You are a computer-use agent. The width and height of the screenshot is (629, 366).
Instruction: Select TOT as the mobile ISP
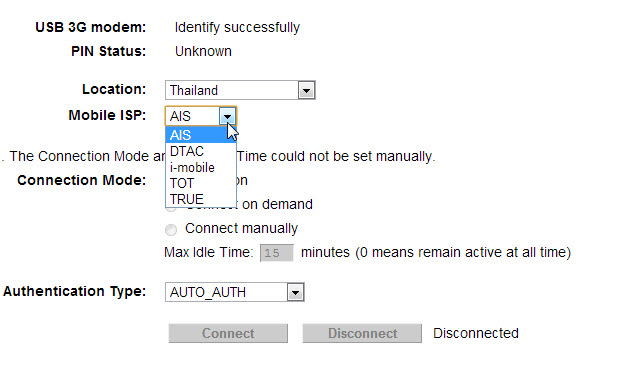201,183
